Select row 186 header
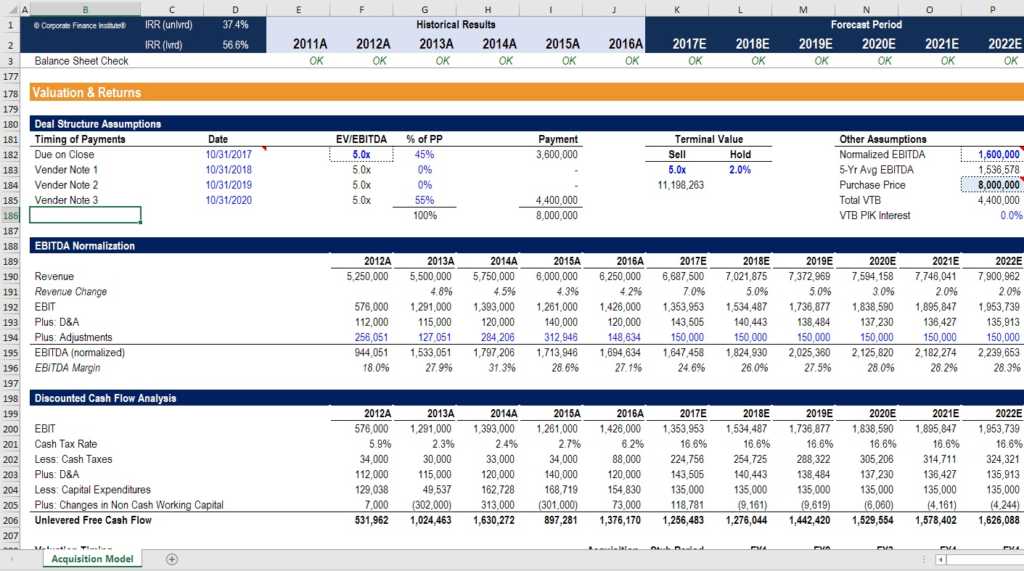1024x571 pixels. click(x=12, y=215)
